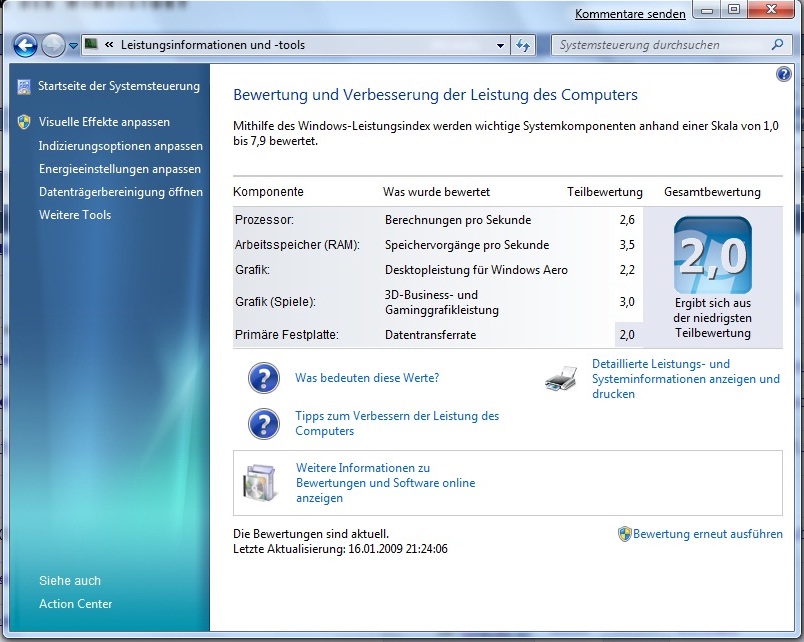The height and width of the screenshot is (642, 804).
Task: Select the Leistungsinformationen und -tools breadcrumb
Action: 213,45
